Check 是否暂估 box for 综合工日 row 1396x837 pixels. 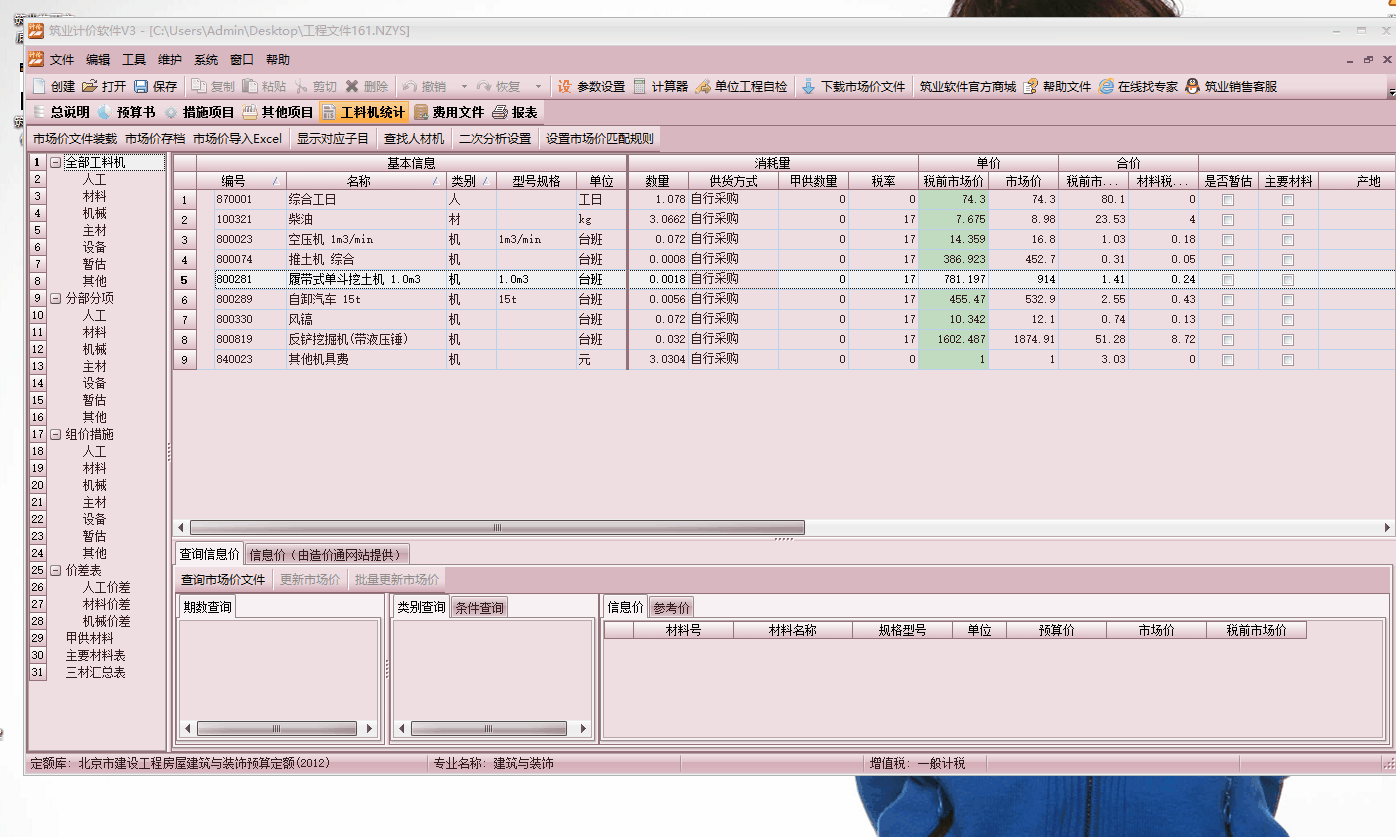pyautogui.click(x=1228, y=200)
